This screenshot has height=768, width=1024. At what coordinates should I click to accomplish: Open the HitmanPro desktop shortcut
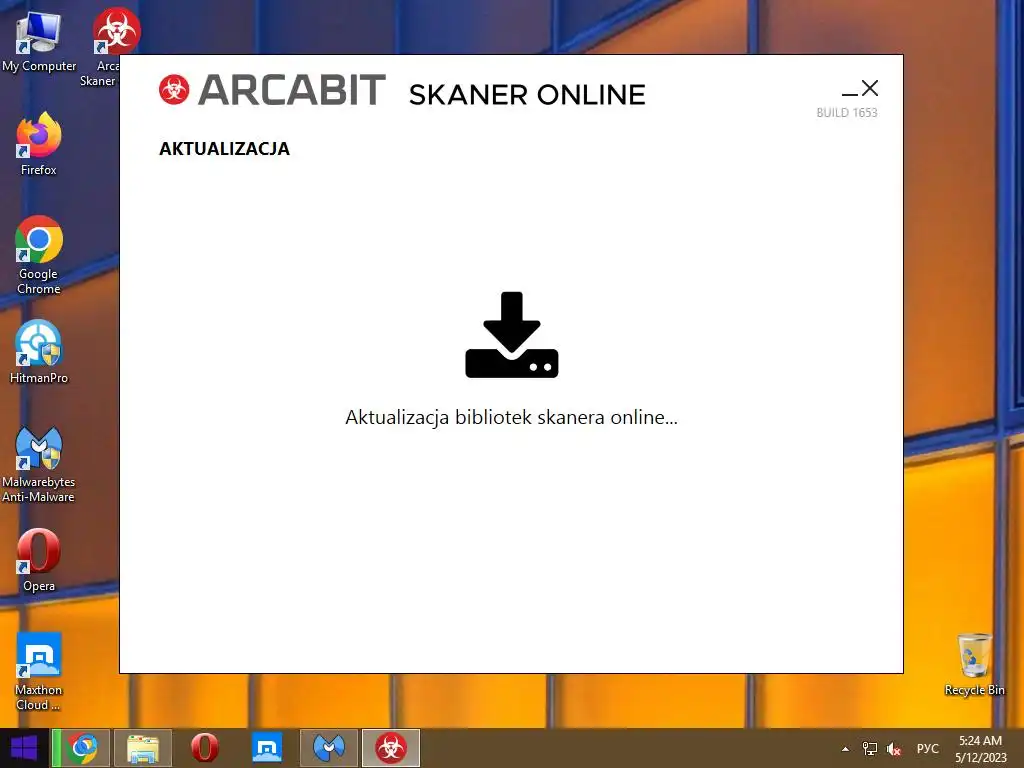pos(39,352)
